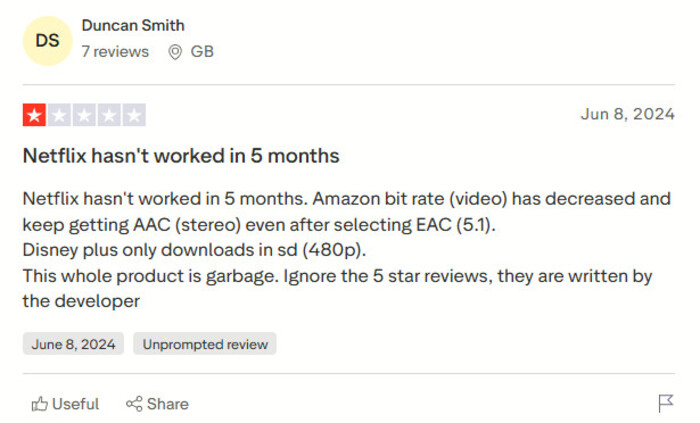This screenshot has width=700, height=423.
Task: Click the fifth grey rating star
Action: tap(133, 115)
